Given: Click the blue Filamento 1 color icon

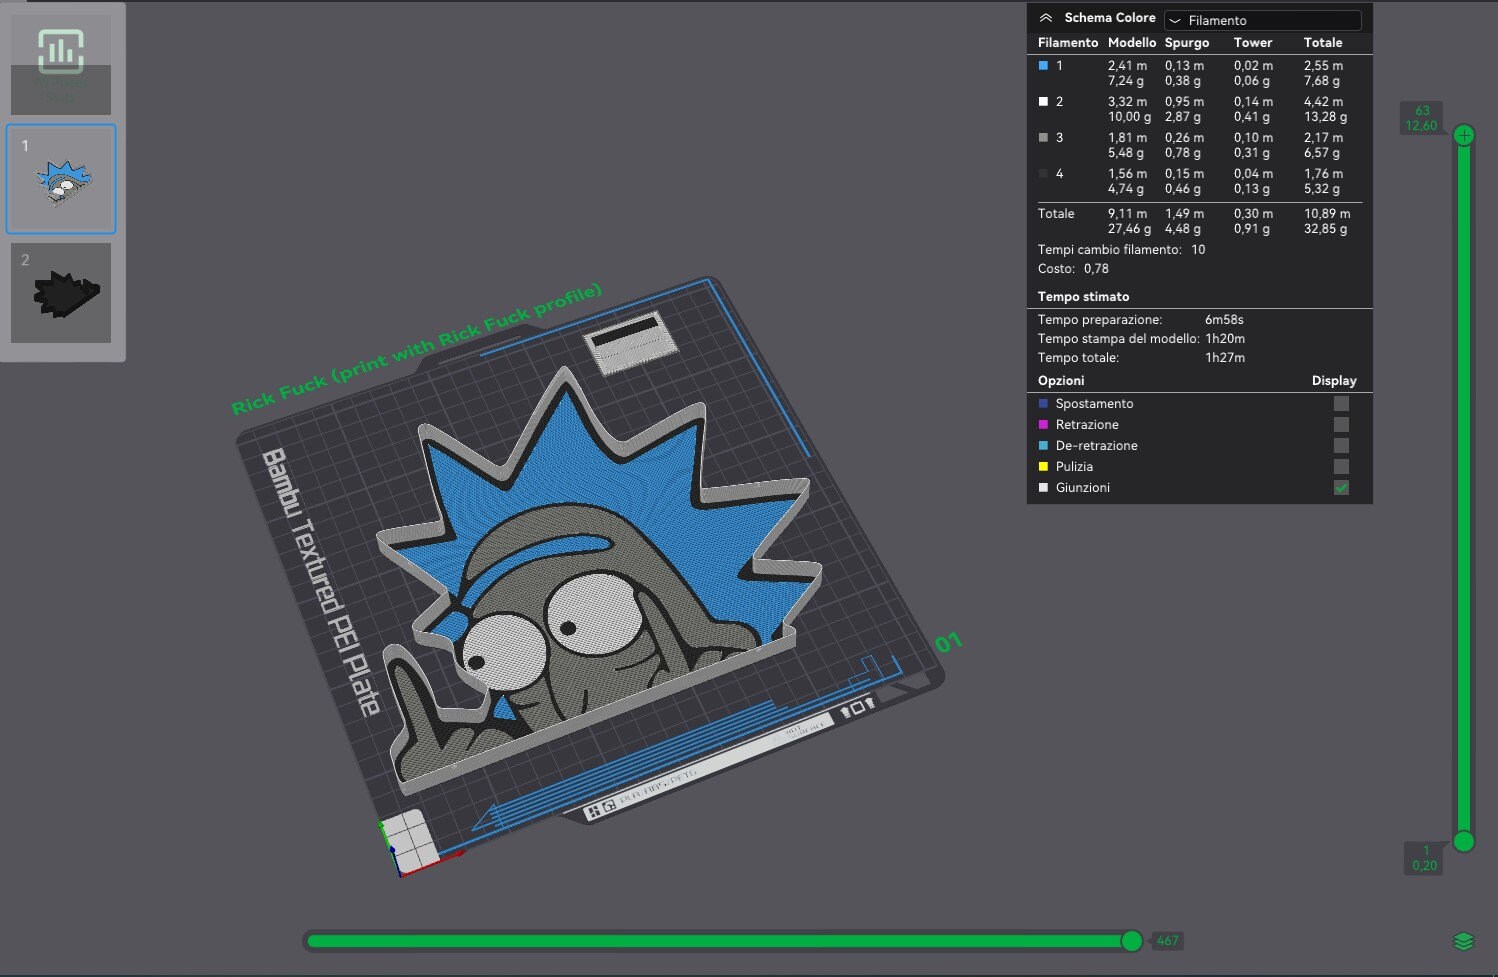Looking at the screenshot, I should [1042, 65].
